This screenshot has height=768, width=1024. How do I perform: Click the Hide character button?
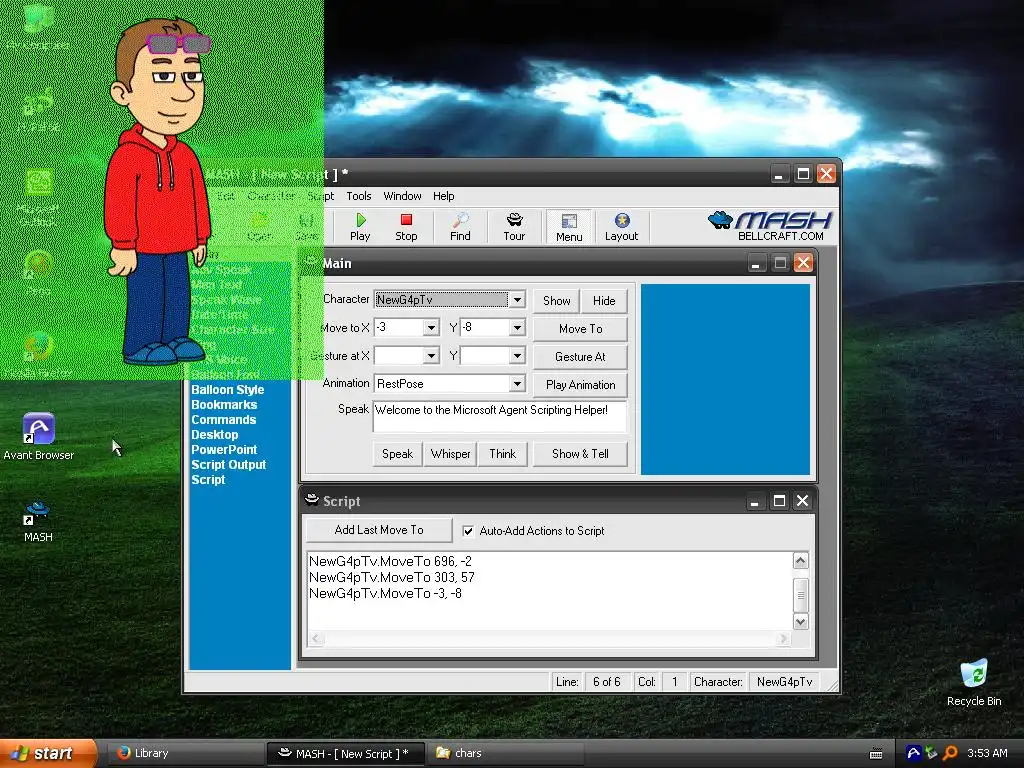click(604, 300)
